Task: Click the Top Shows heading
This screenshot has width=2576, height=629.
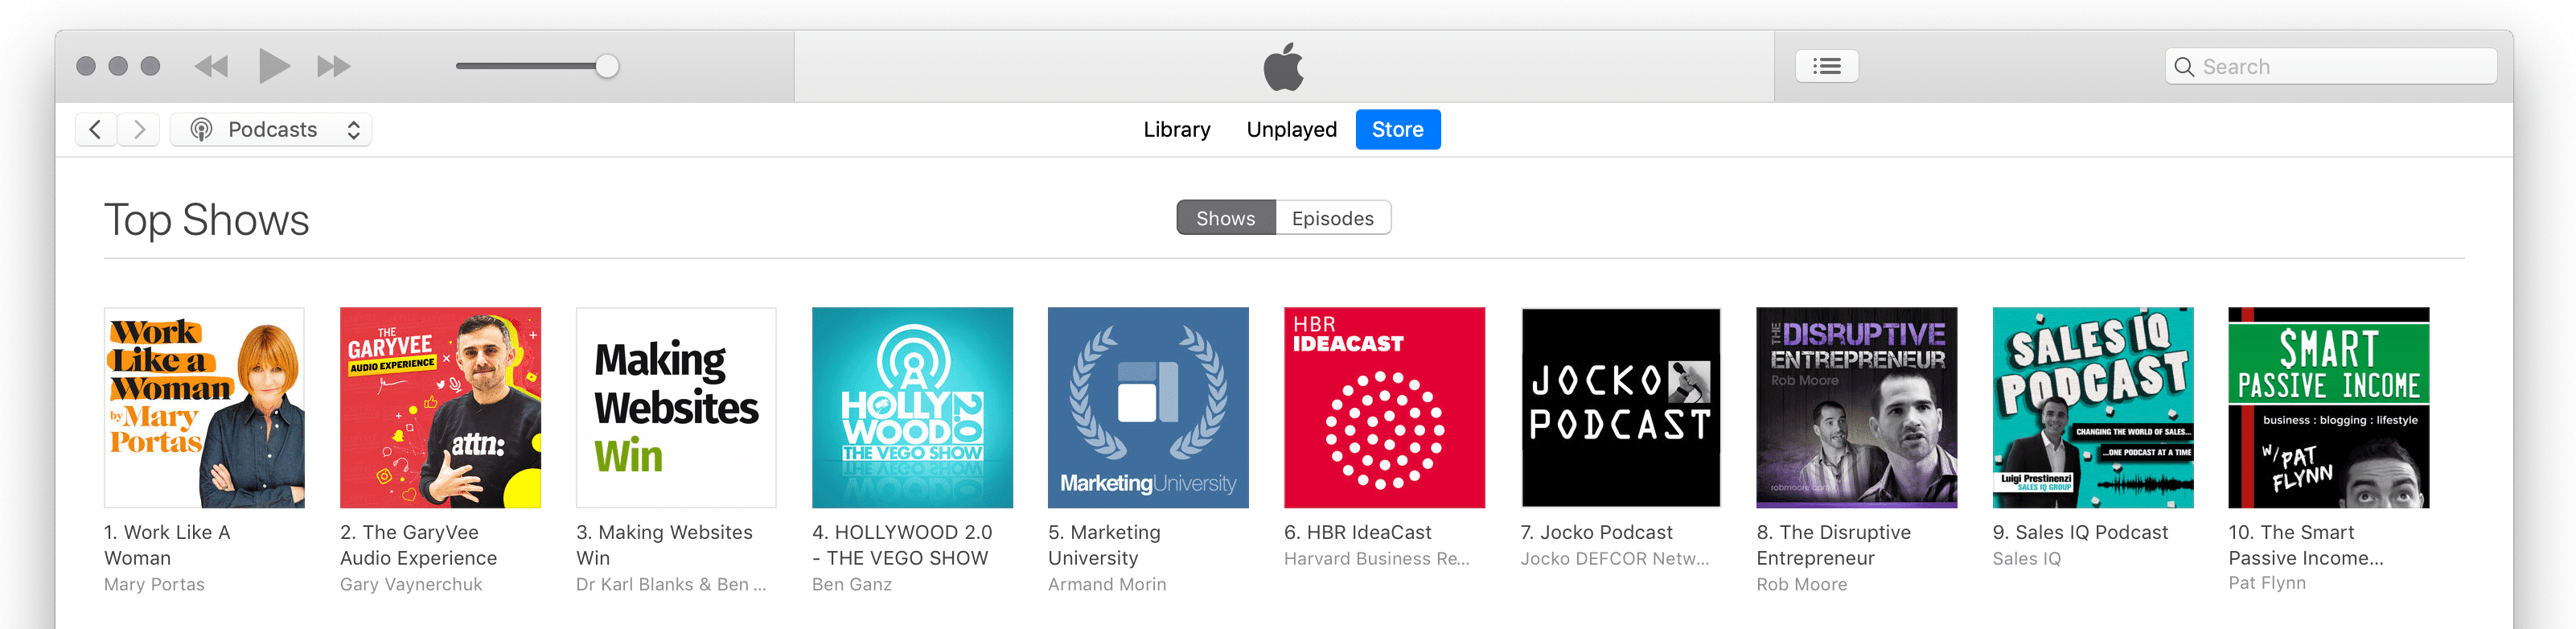Action: (x=207, y=220)
